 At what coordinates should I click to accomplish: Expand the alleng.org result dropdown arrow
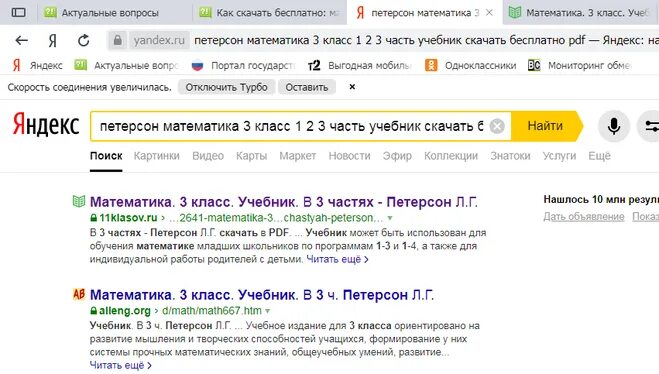click(267, 311)
